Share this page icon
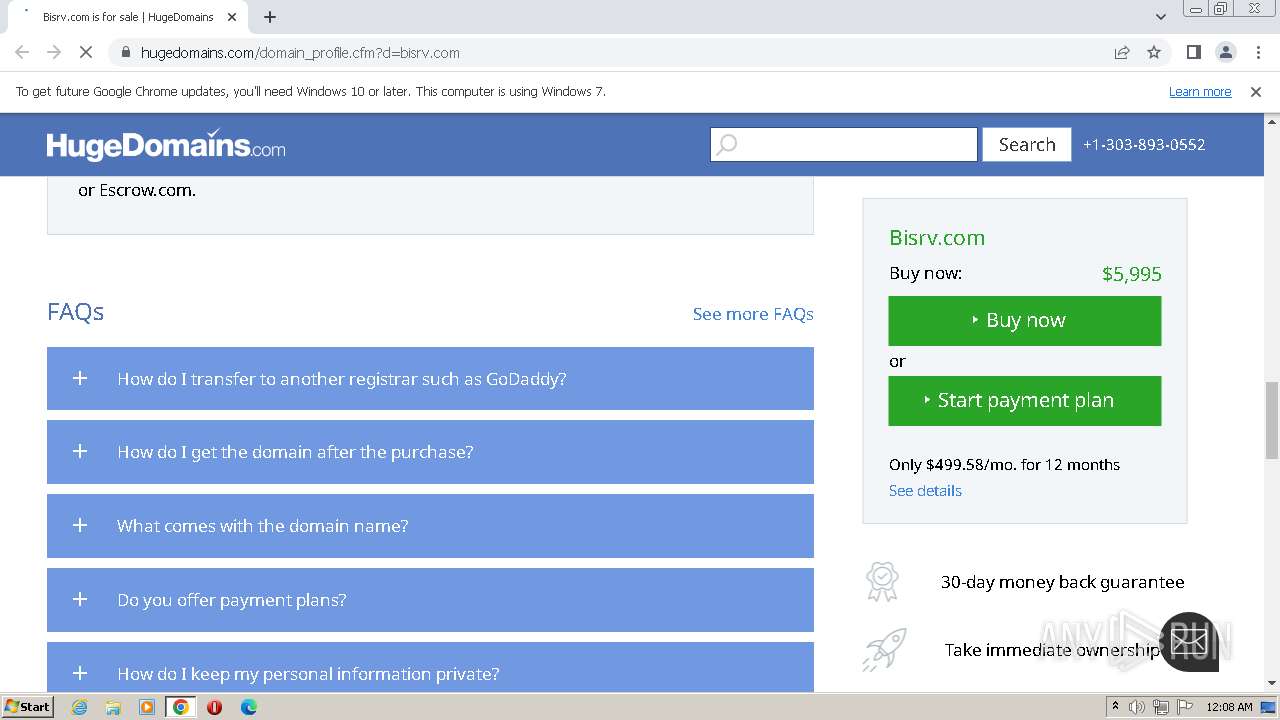 1122,52
